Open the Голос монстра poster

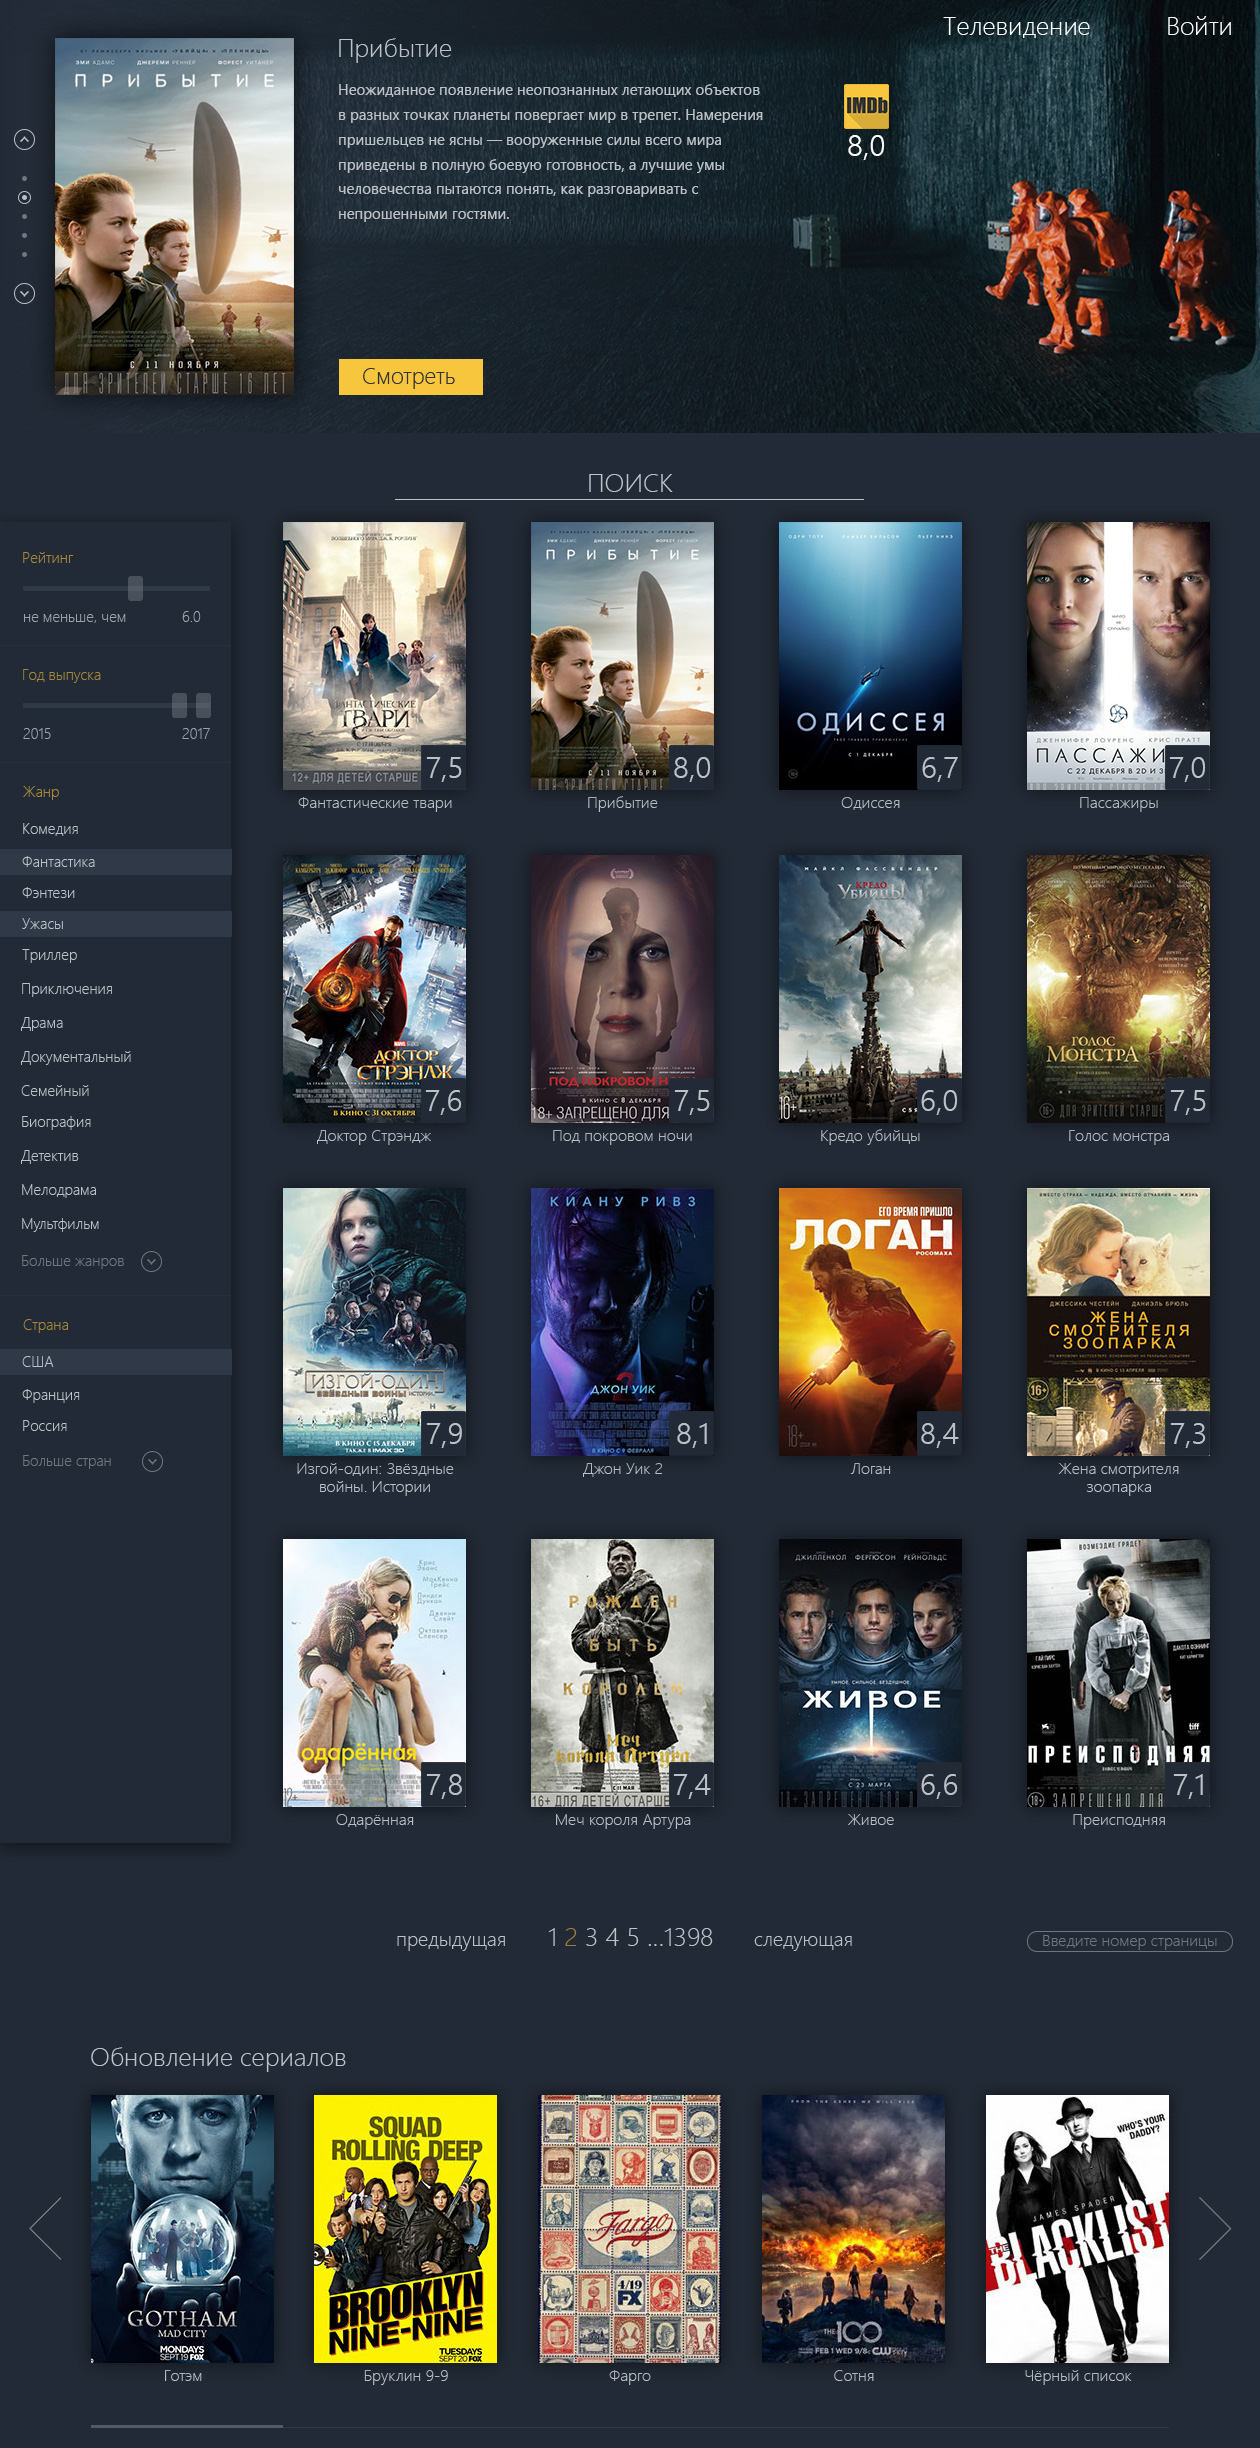pyautogui.click(x=1118, y=989)
